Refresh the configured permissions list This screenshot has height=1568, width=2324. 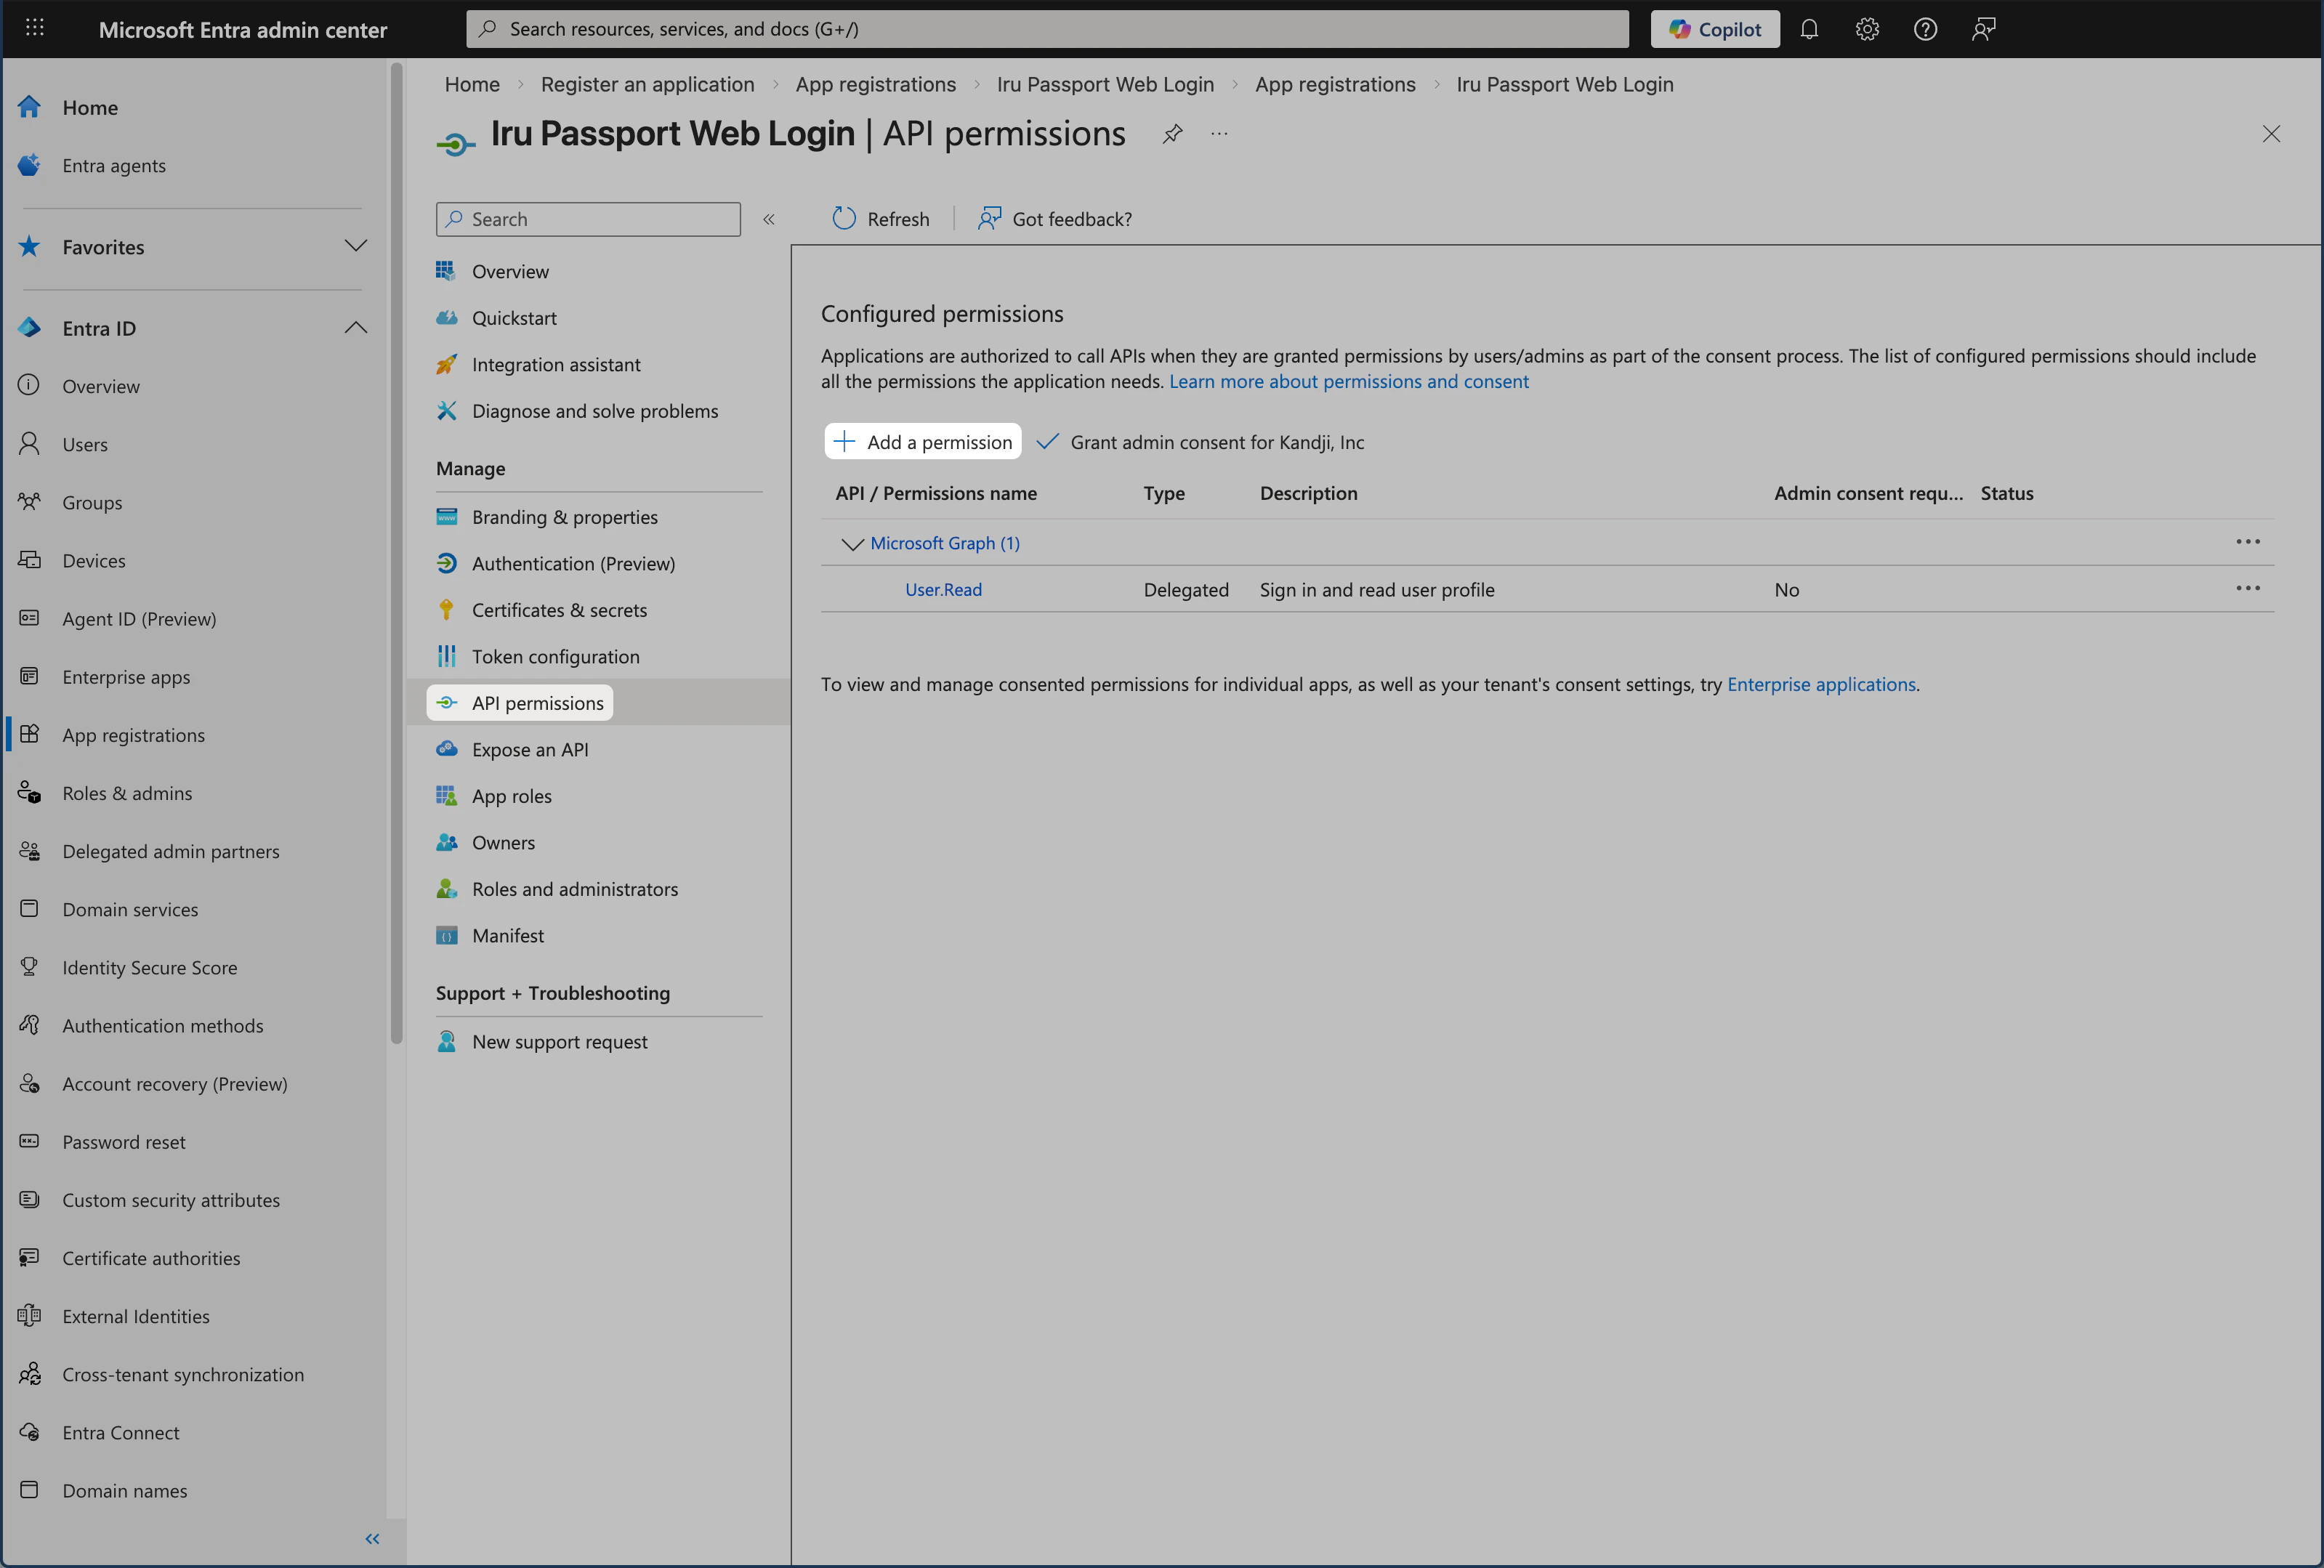click(x=881, y=218)
